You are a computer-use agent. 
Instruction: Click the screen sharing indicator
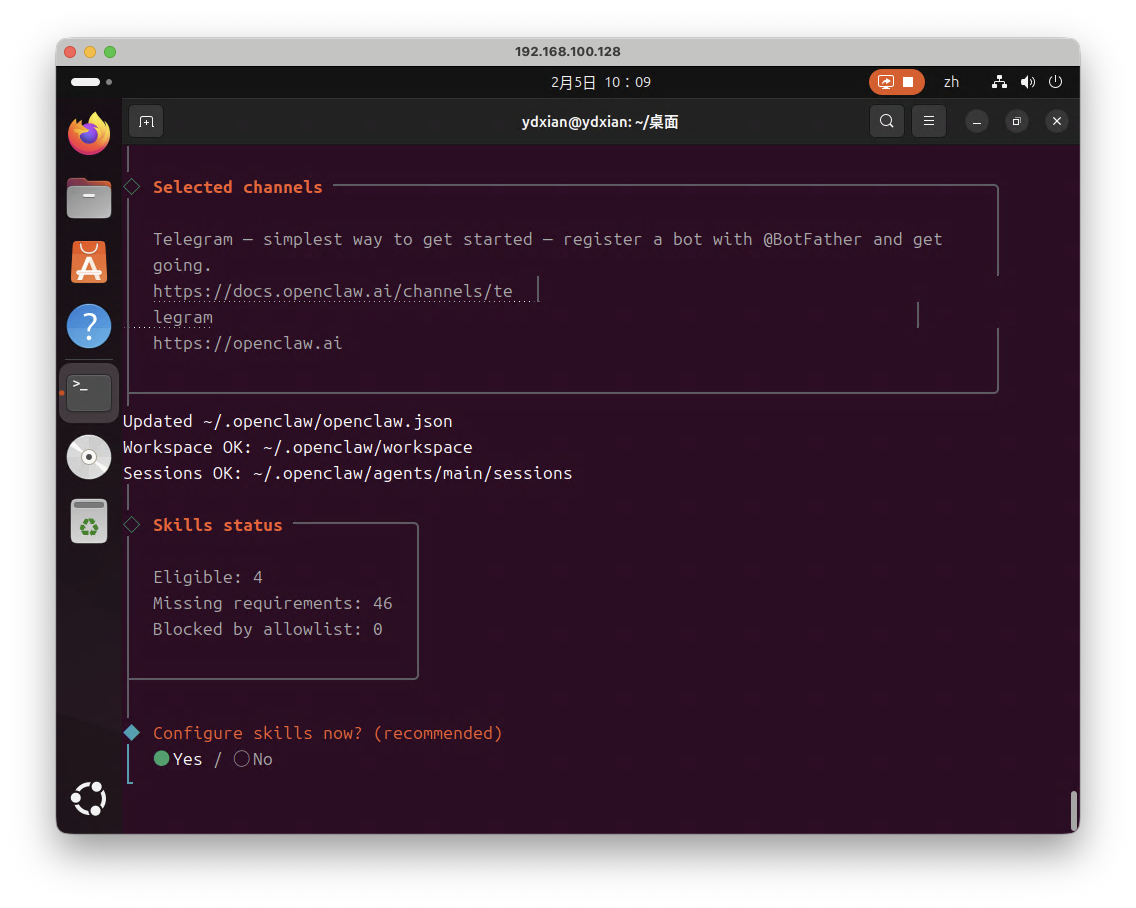pos(896,82)
